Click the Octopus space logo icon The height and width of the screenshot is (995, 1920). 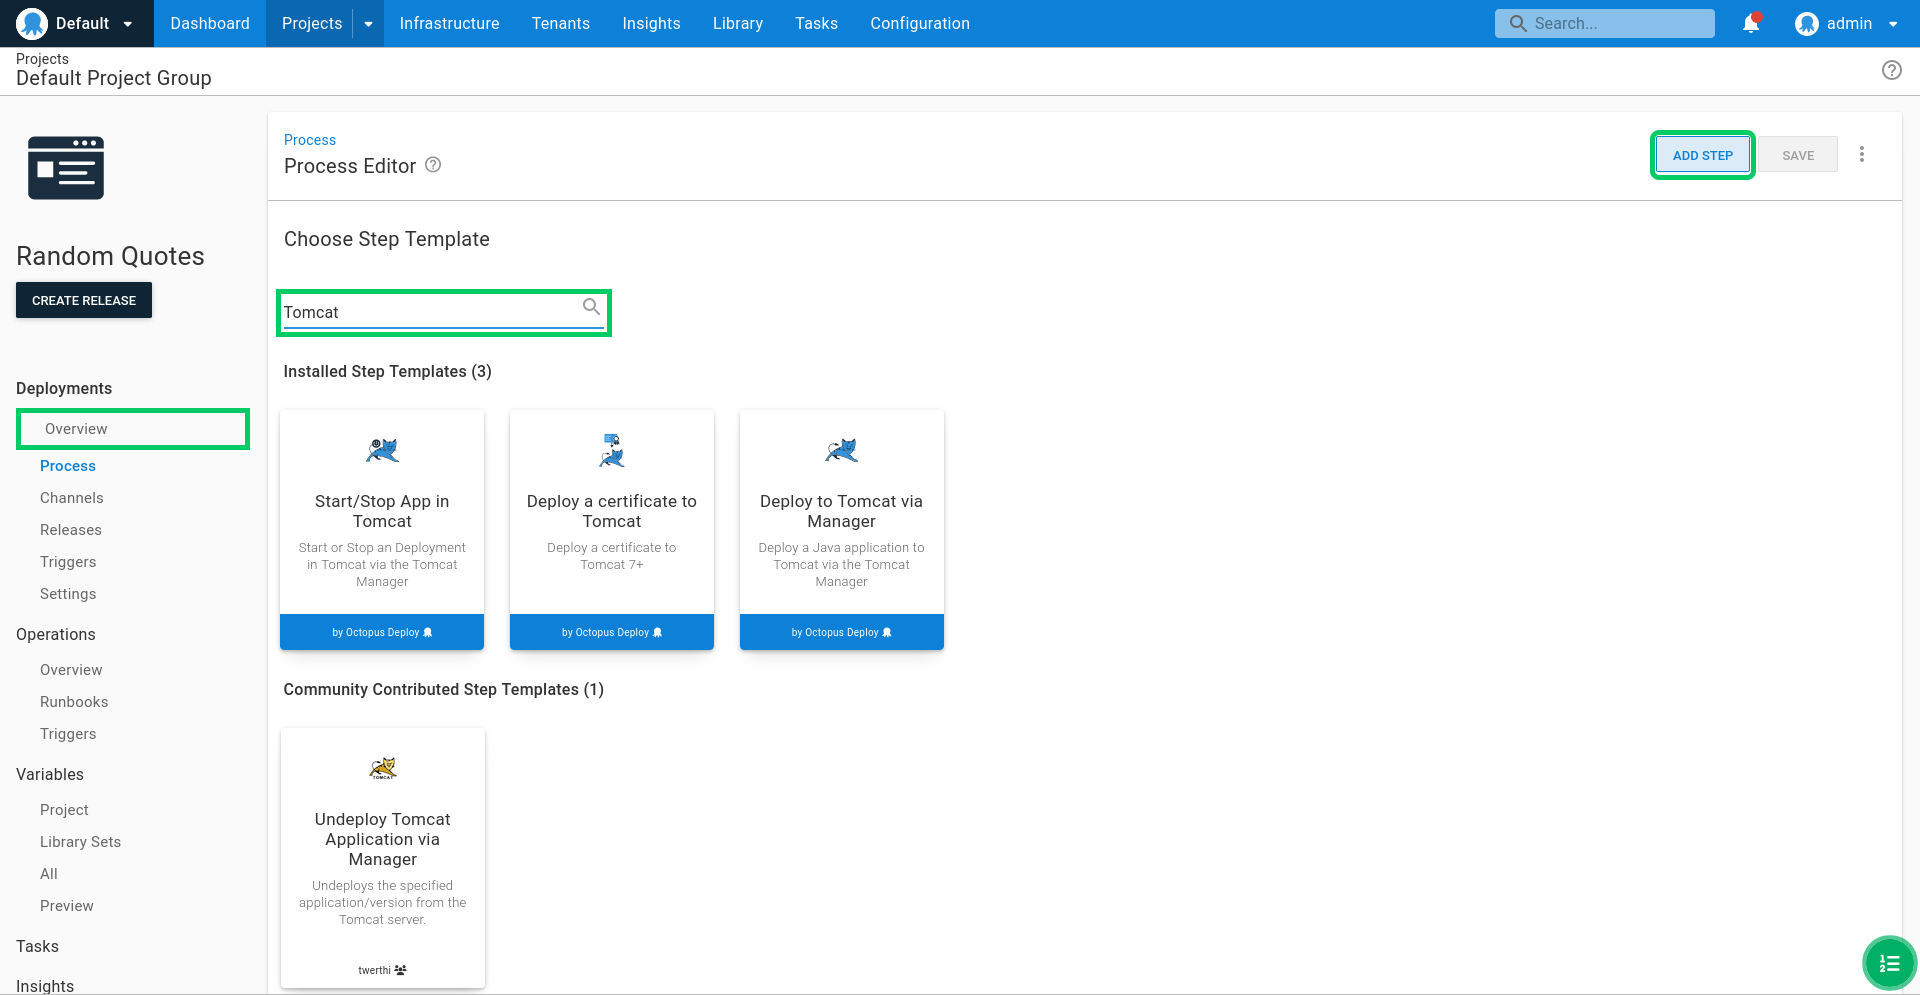coord(32,23)
